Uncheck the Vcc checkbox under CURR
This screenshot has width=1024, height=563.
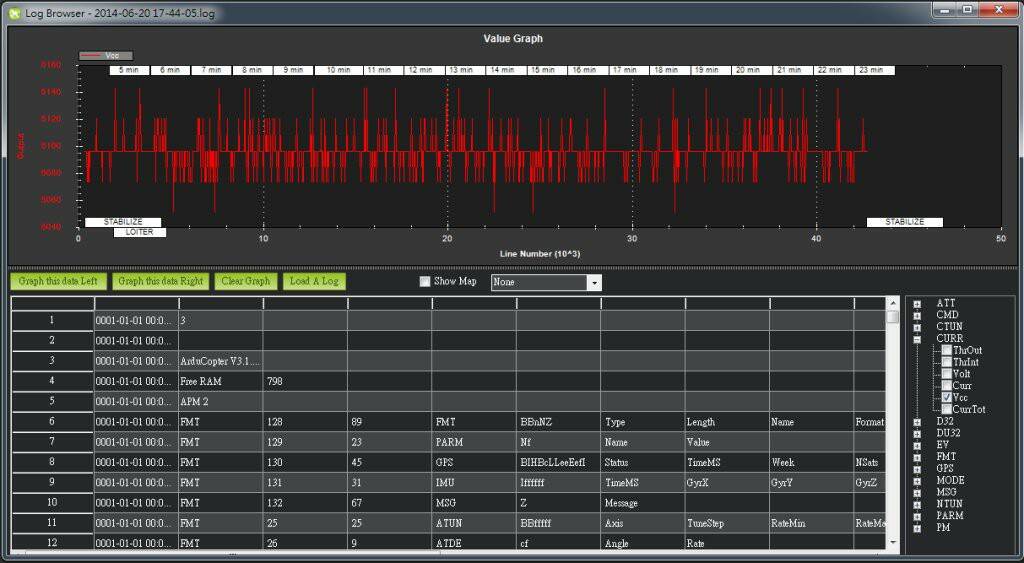946,397
